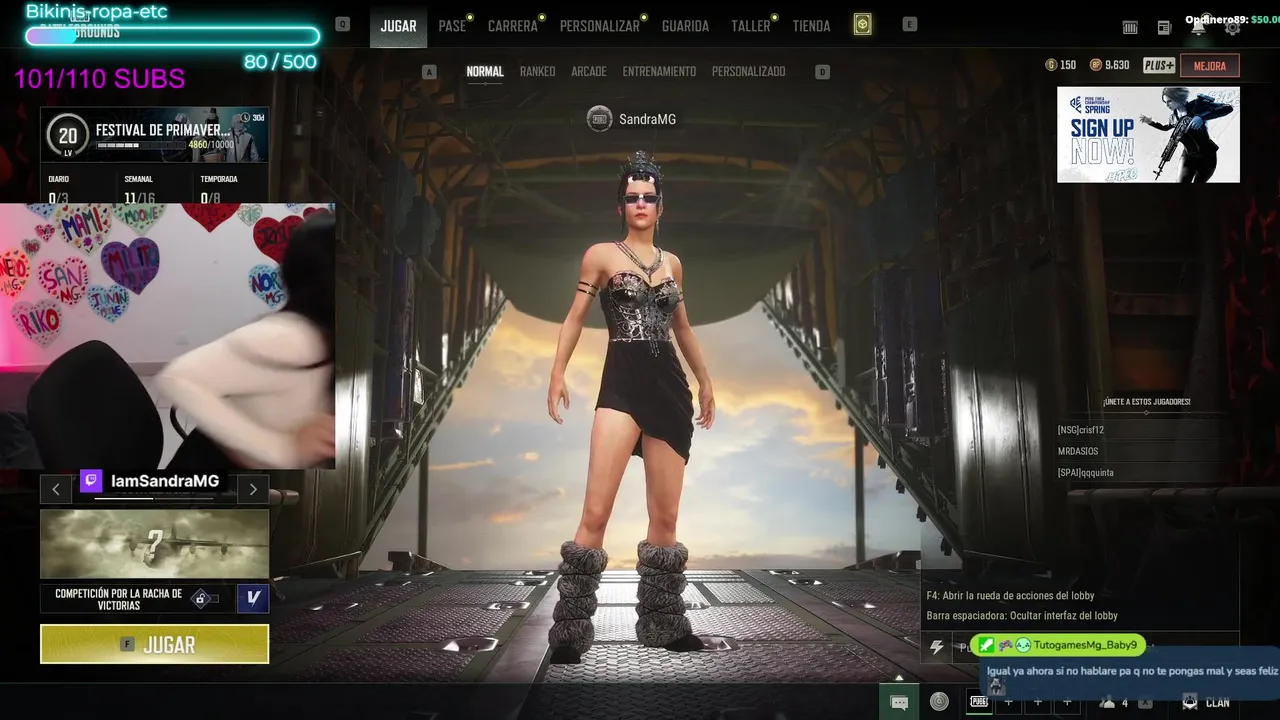The width and height of the screenshot is (1280, 720).
Task: Select the PUBG team slot icon
Action: pyautogui.click(x=979, y=702)
